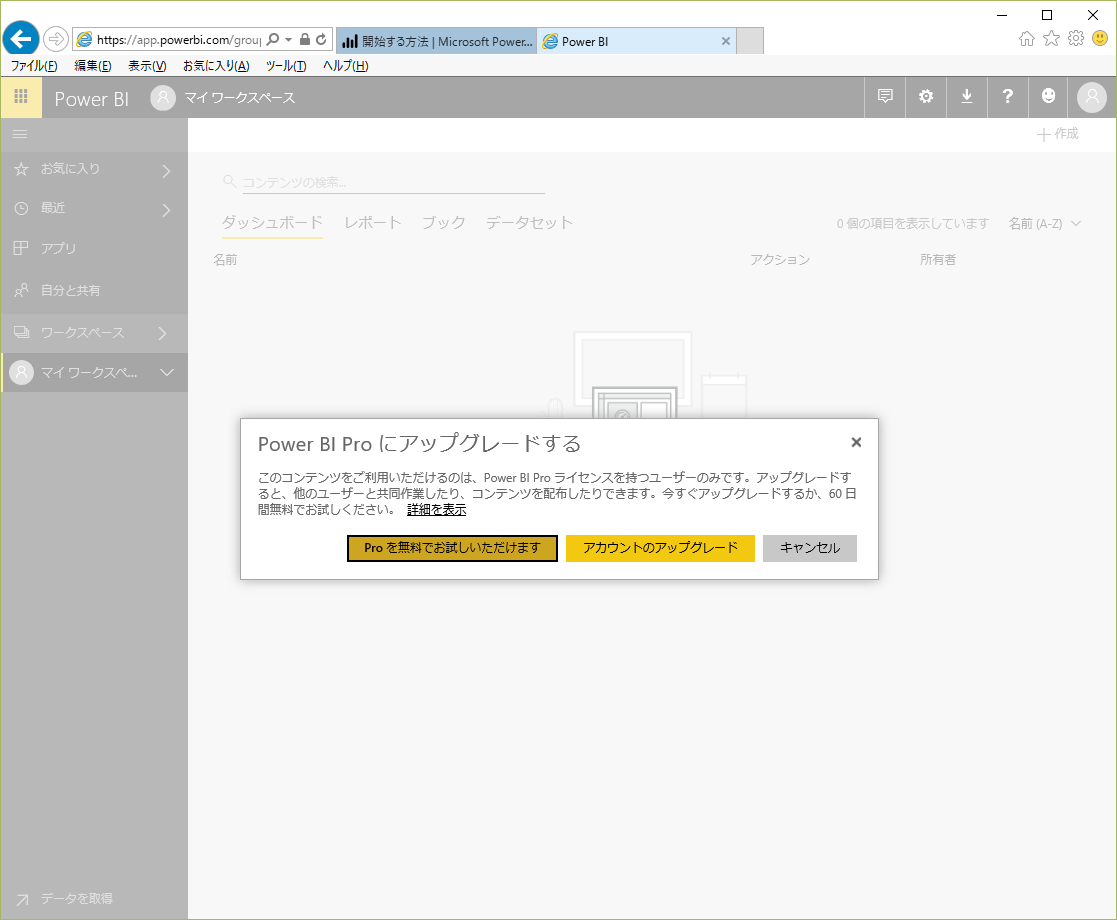Image resolution: width=1117 pixels, height=920 pixels.
Task: Open the browser home icon
Action: tap(1027, 38)
